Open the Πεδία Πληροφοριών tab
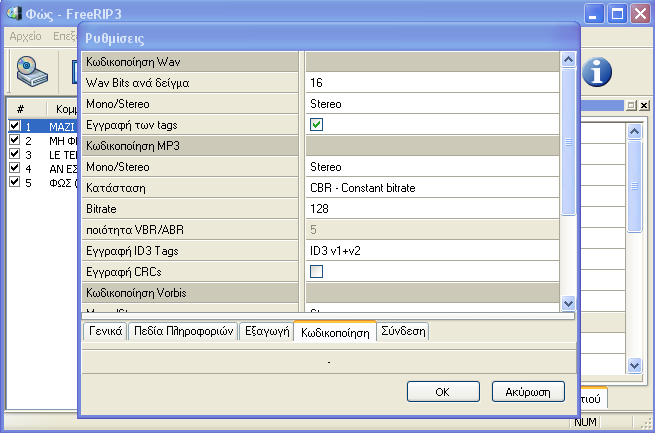The image size is (655, 433). click(181, 332)
